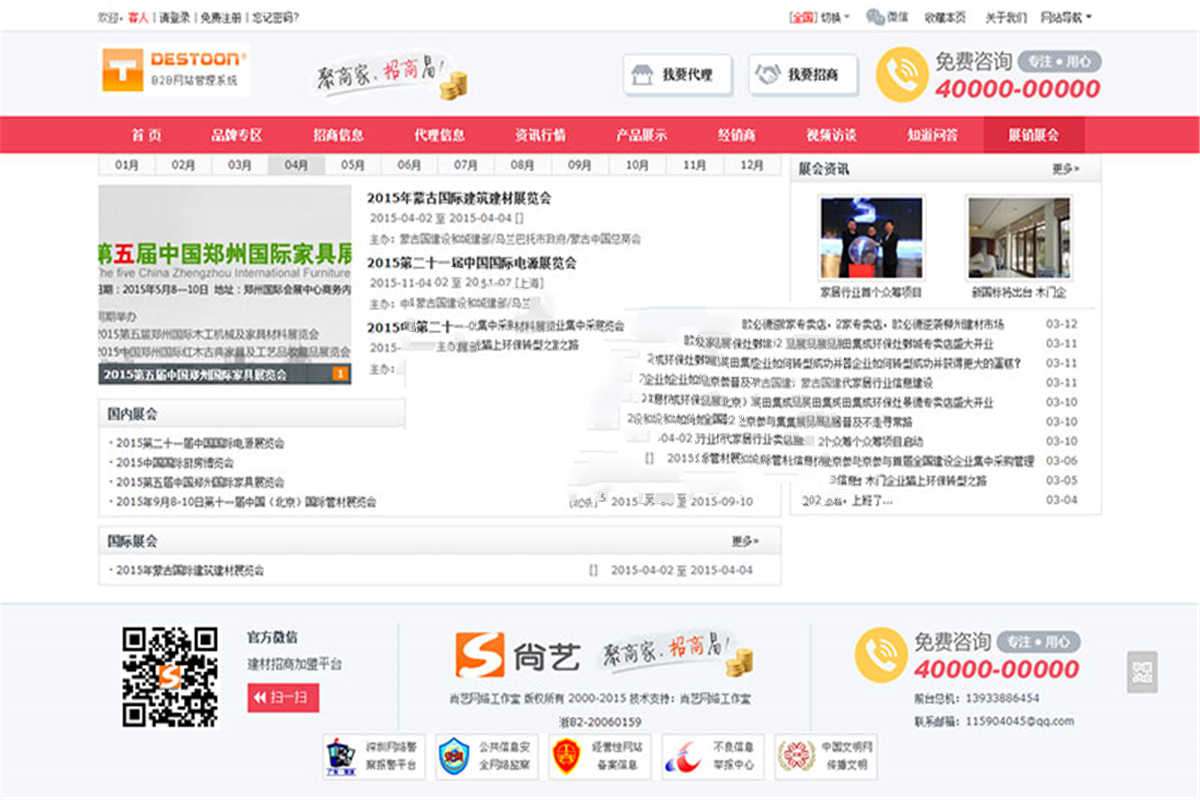Open the 经营性网站备案信息 badge

point(600,757)
